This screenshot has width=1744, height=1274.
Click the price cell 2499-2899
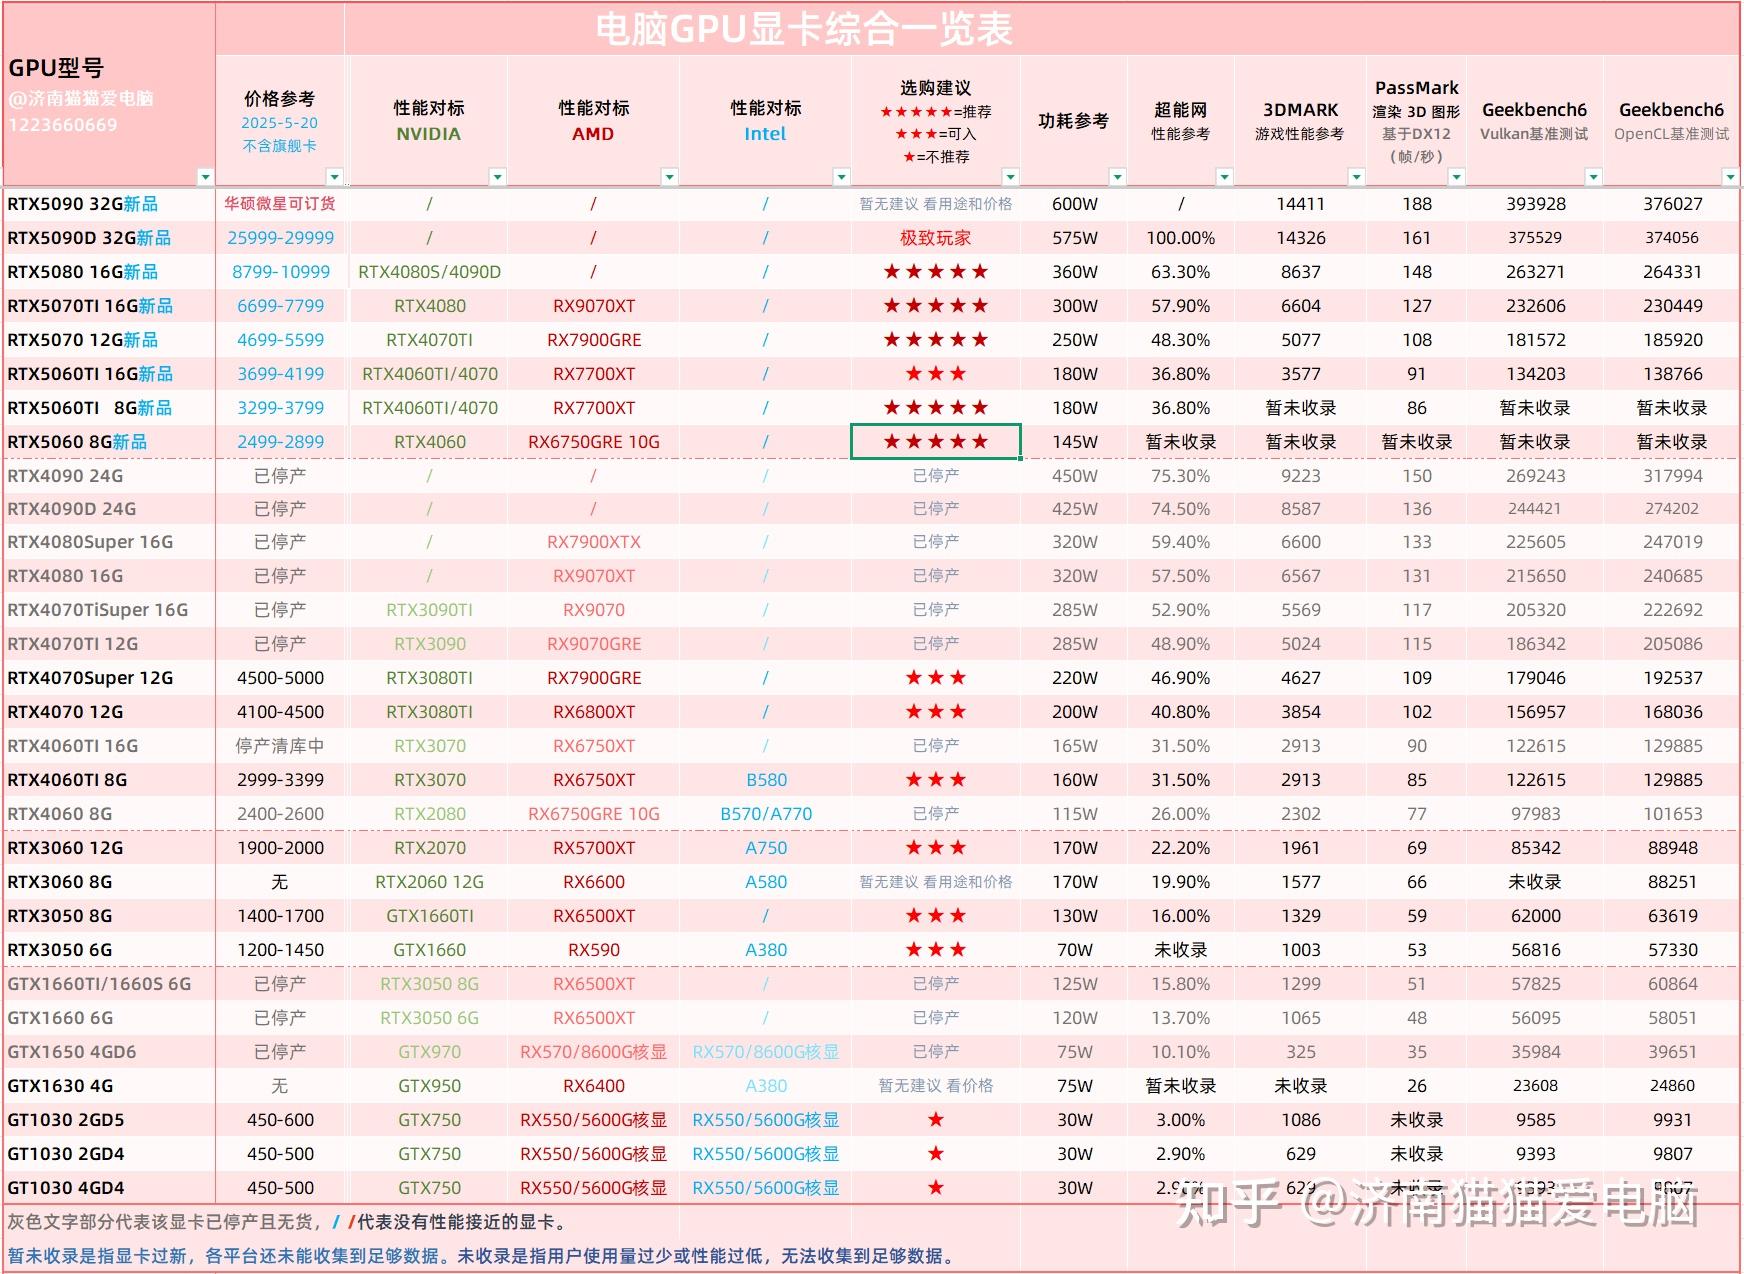pos(280,442)
